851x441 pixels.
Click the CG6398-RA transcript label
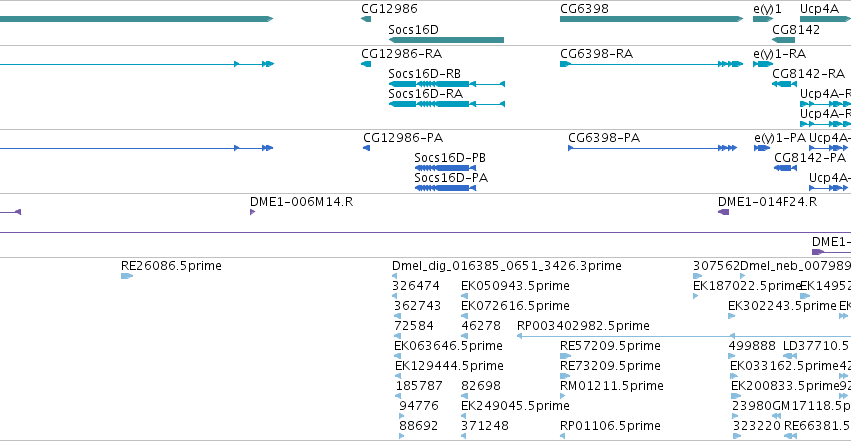(x=596, y=54)
